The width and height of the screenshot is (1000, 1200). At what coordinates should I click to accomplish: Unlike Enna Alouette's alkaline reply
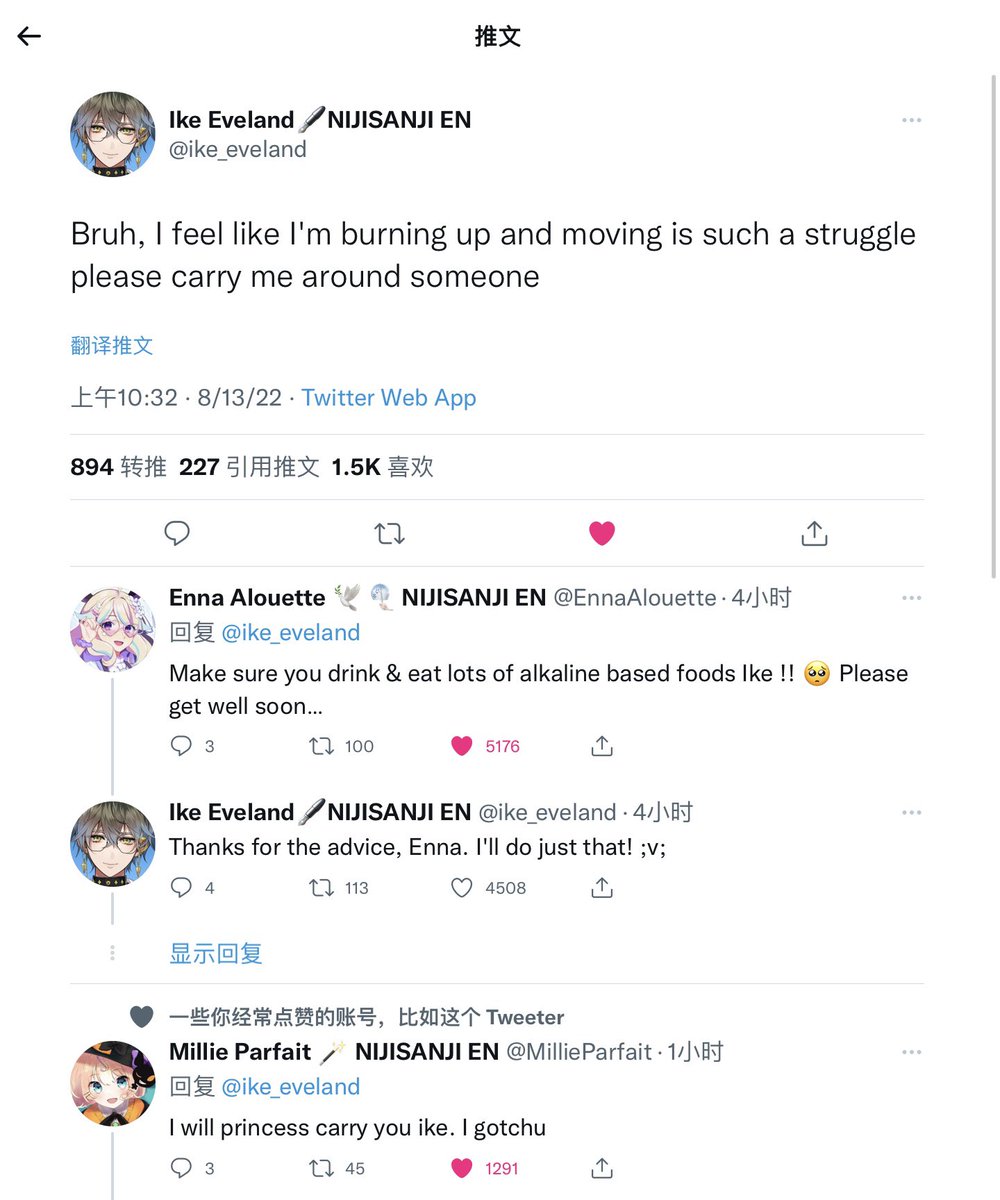(461, 746)
